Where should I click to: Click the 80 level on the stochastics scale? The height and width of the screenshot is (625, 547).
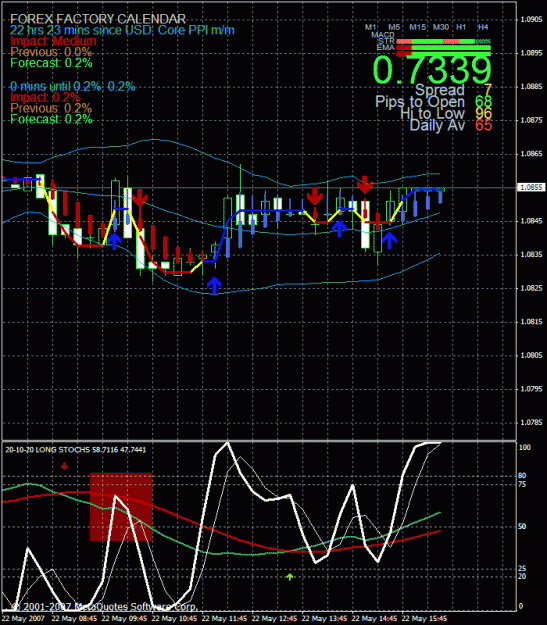pyautogui.click(x=522, y=476)
